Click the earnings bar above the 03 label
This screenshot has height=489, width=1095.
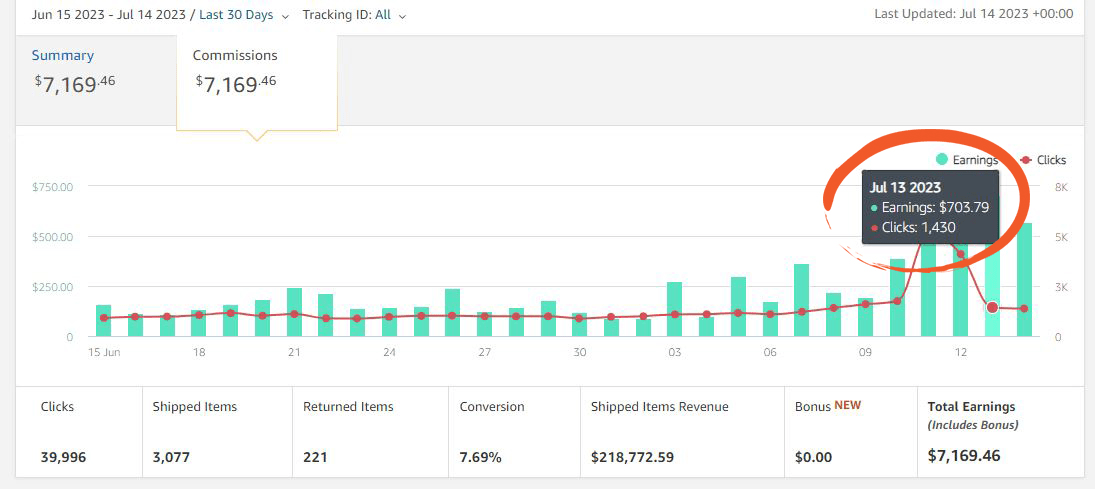(675, 310)
